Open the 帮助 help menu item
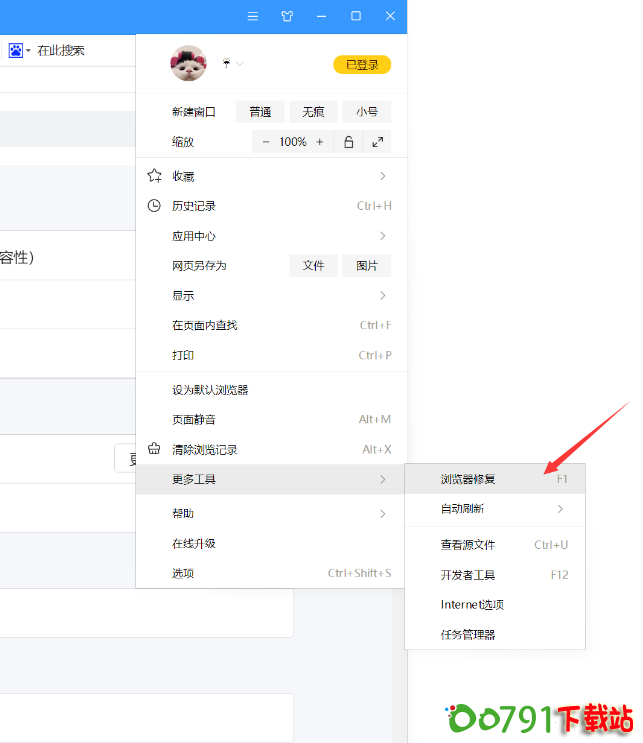643x743 pixels. tap(270, 514)
